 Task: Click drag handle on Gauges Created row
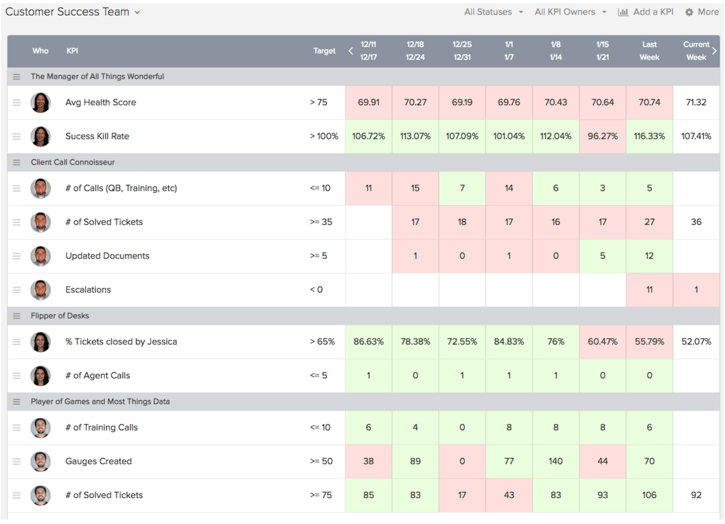coord(17,461)
